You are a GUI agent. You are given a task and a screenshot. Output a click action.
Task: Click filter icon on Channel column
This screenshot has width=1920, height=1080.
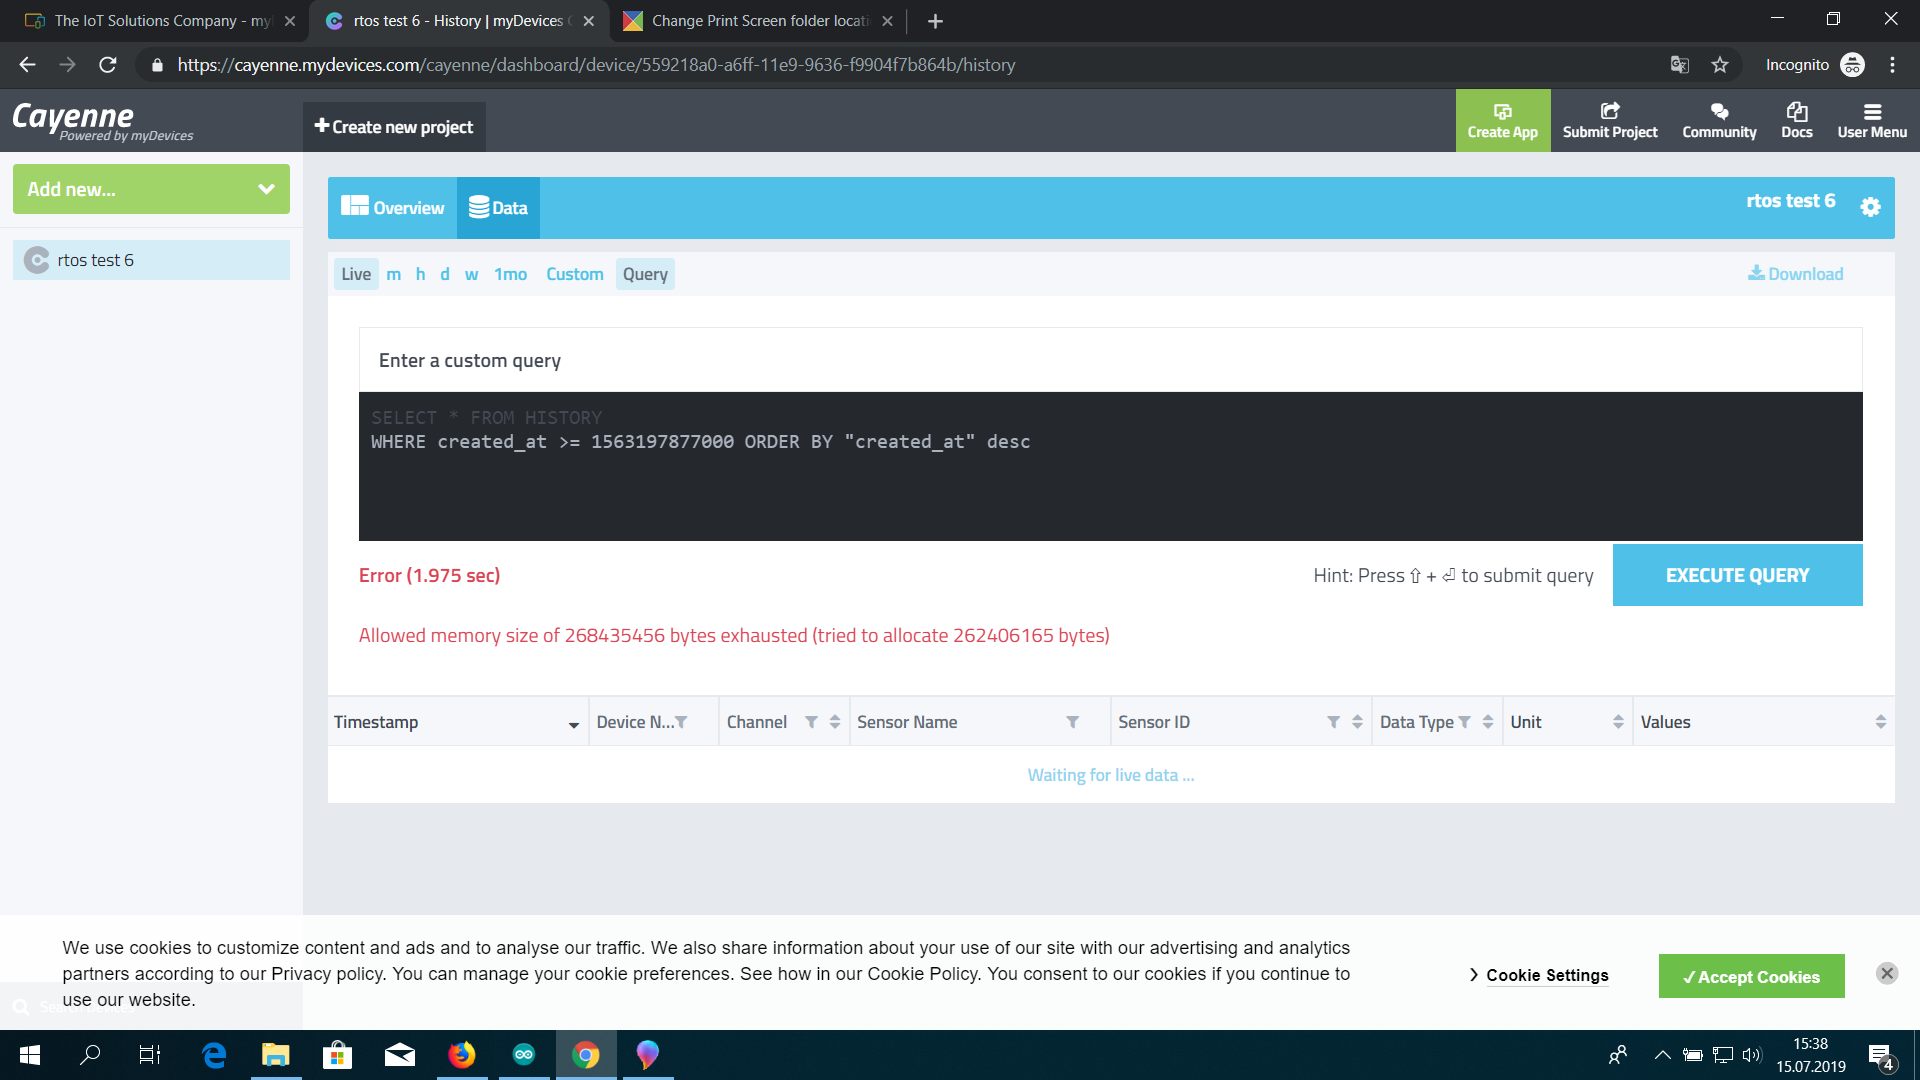coord(811,722)
